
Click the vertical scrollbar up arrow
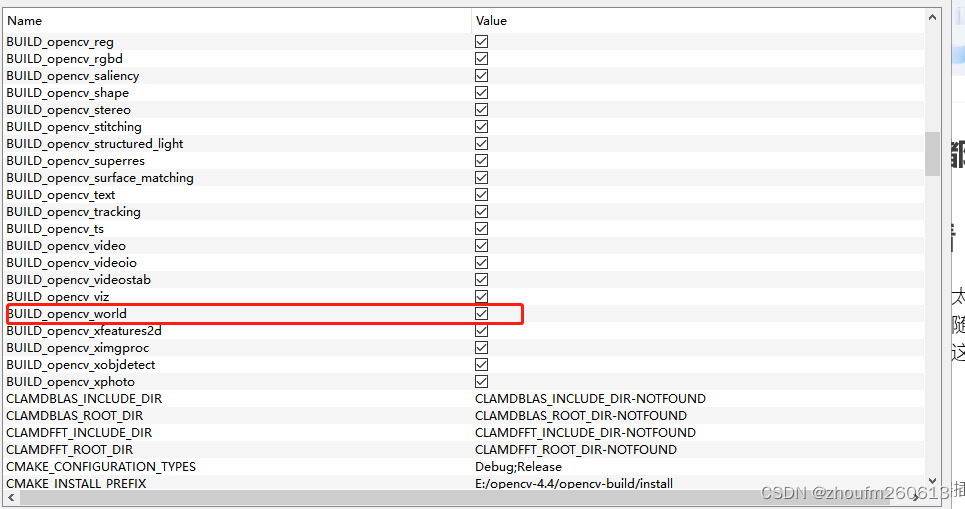click(x=932, y=18)
